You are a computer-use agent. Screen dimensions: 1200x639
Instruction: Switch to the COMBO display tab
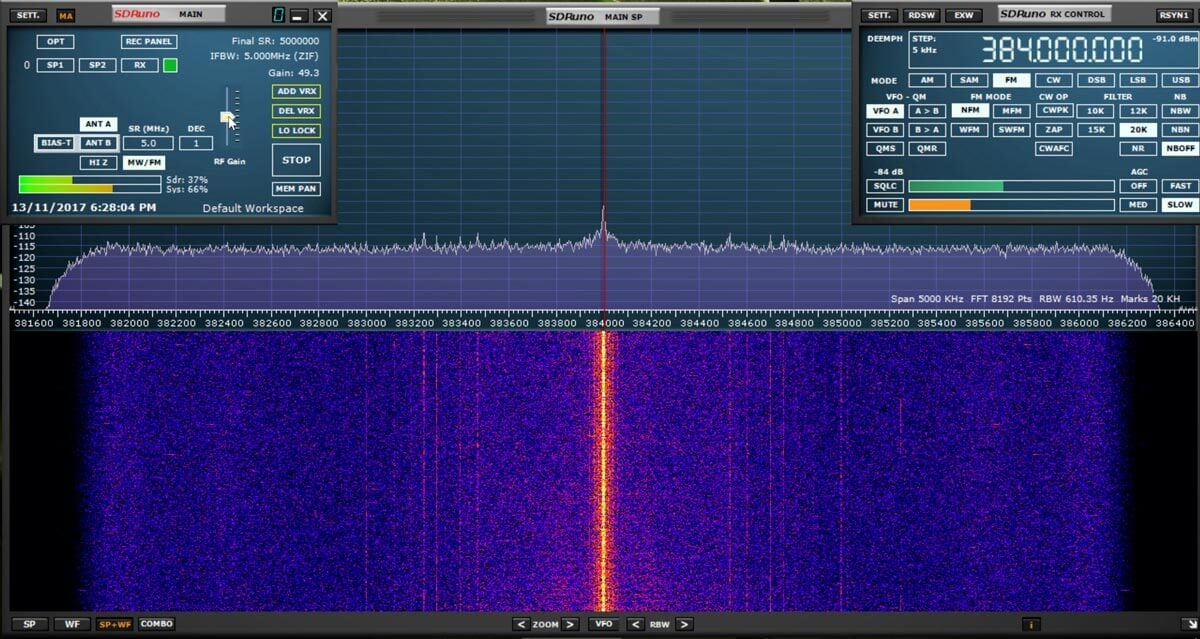[156, 623]
